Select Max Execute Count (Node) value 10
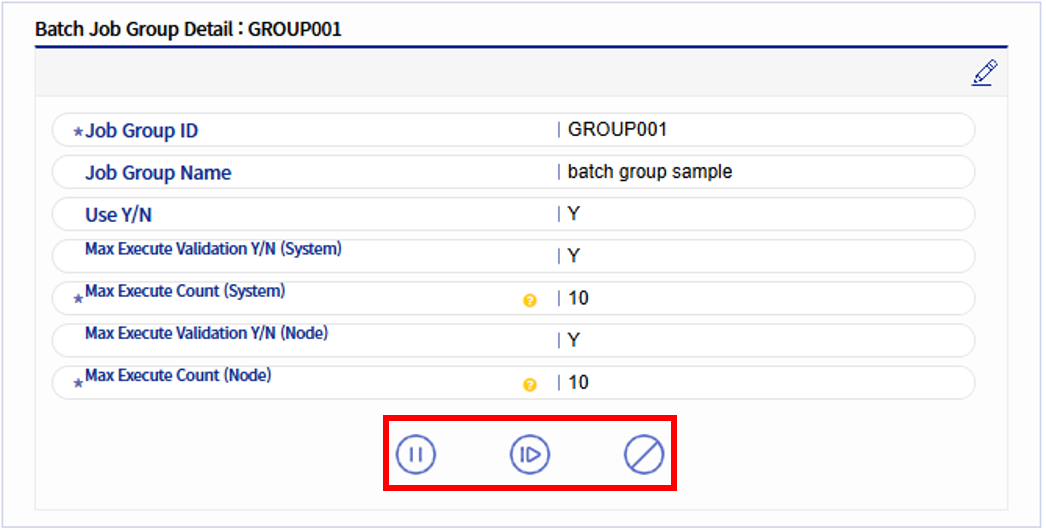The image size is (1046, 531). coord(578,382)
